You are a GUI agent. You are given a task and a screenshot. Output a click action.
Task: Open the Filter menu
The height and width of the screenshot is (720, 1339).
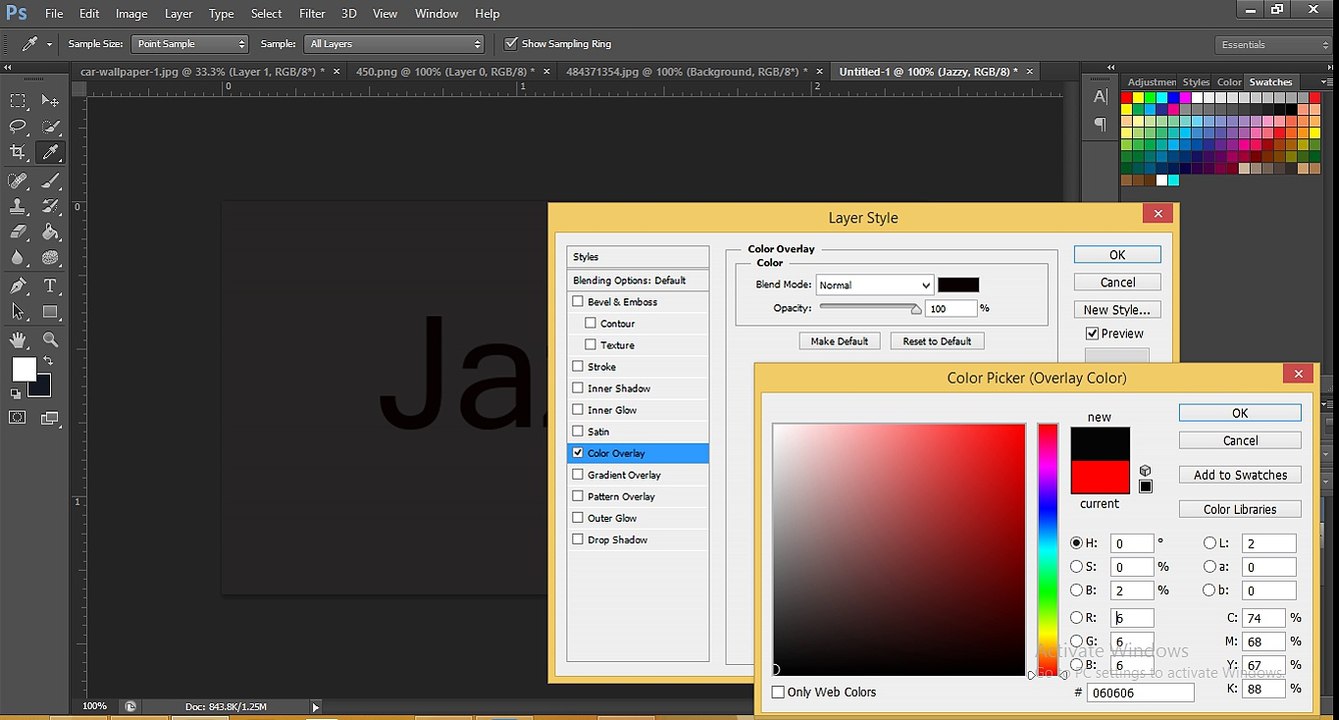(x=312, y=14)
